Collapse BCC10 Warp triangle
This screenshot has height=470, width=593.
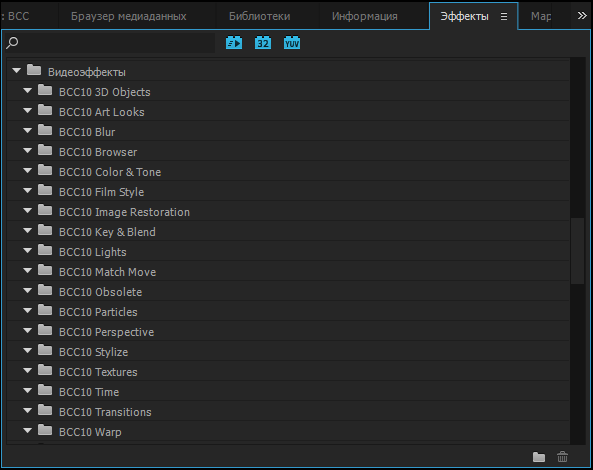point(27,431)
